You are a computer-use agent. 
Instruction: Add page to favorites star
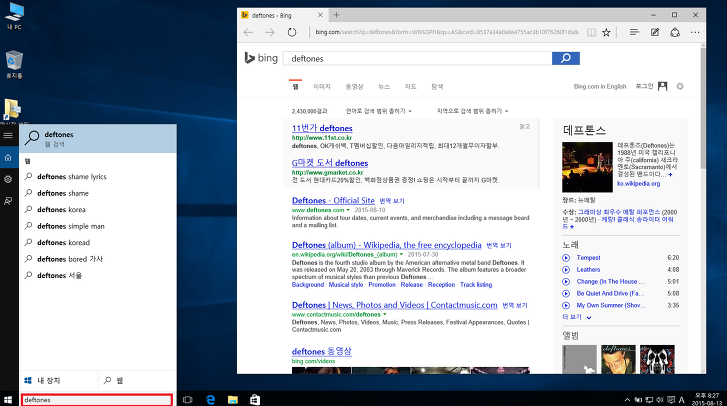coord(606,32)
